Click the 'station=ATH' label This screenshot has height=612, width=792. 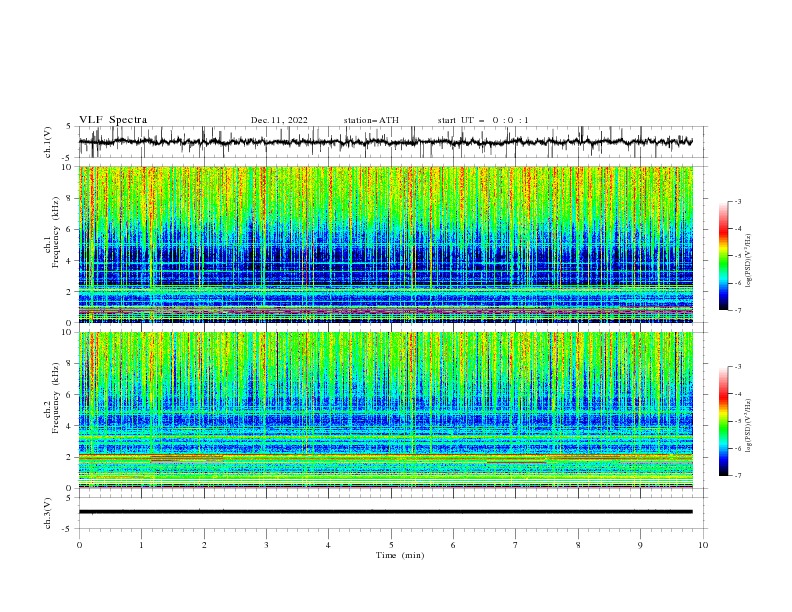tap(371, 120)
